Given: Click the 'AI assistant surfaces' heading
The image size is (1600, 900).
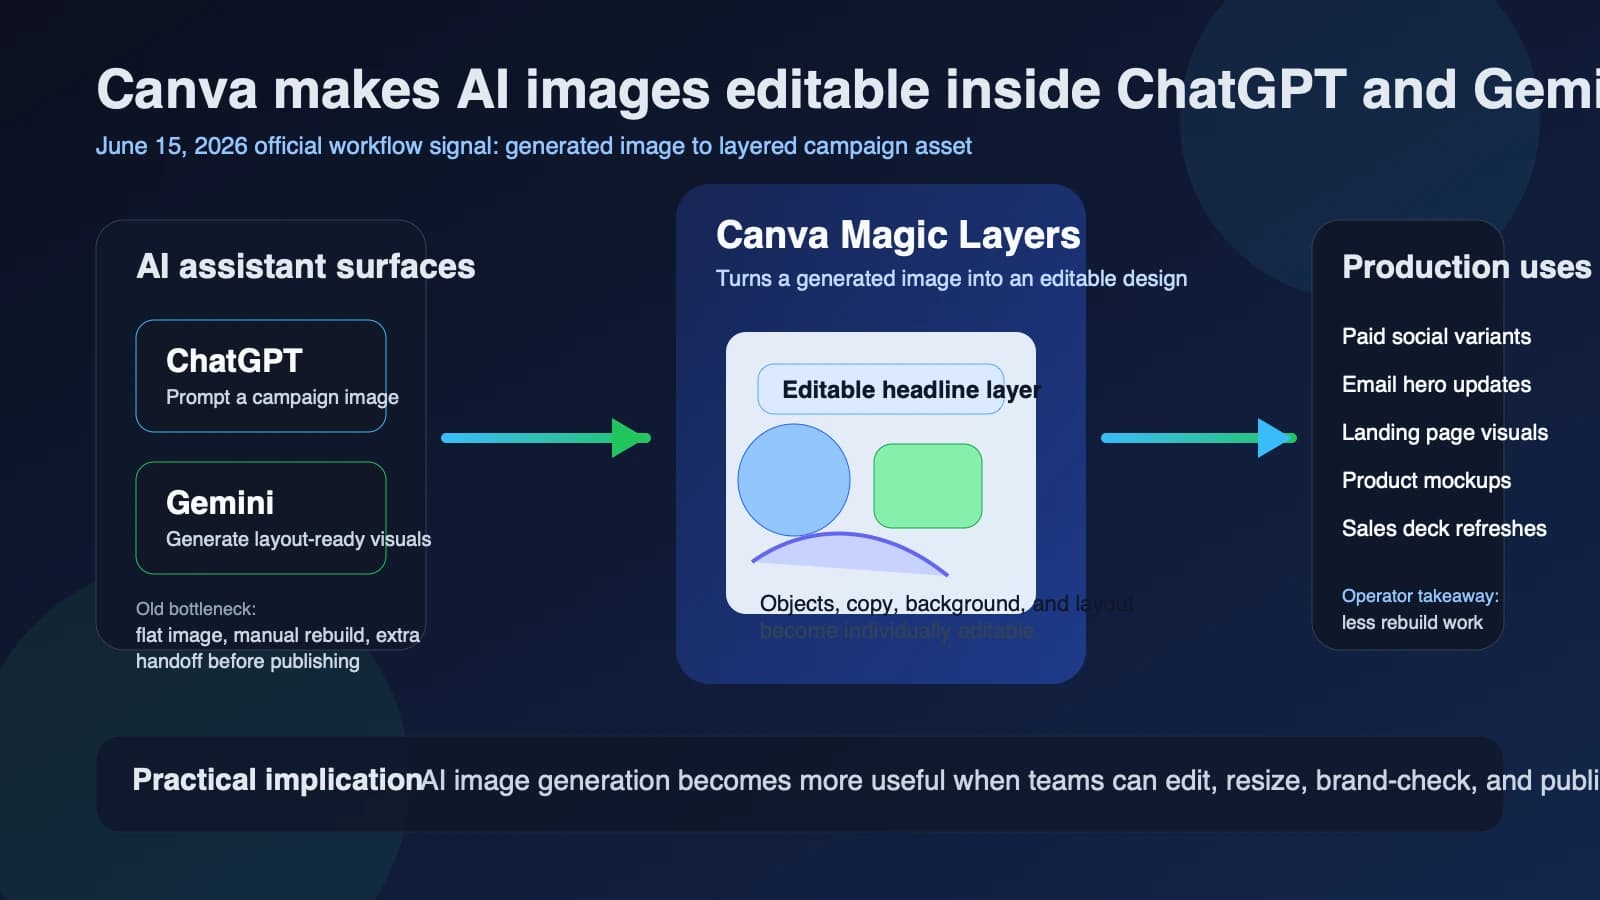Looking at the screenshot, I should pyautogui.click(x=306, y=266).
